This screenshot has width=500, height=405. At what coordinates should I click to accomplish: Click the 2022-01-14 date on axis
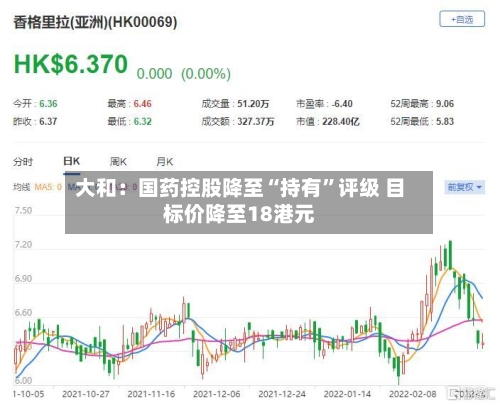point(347,394)
